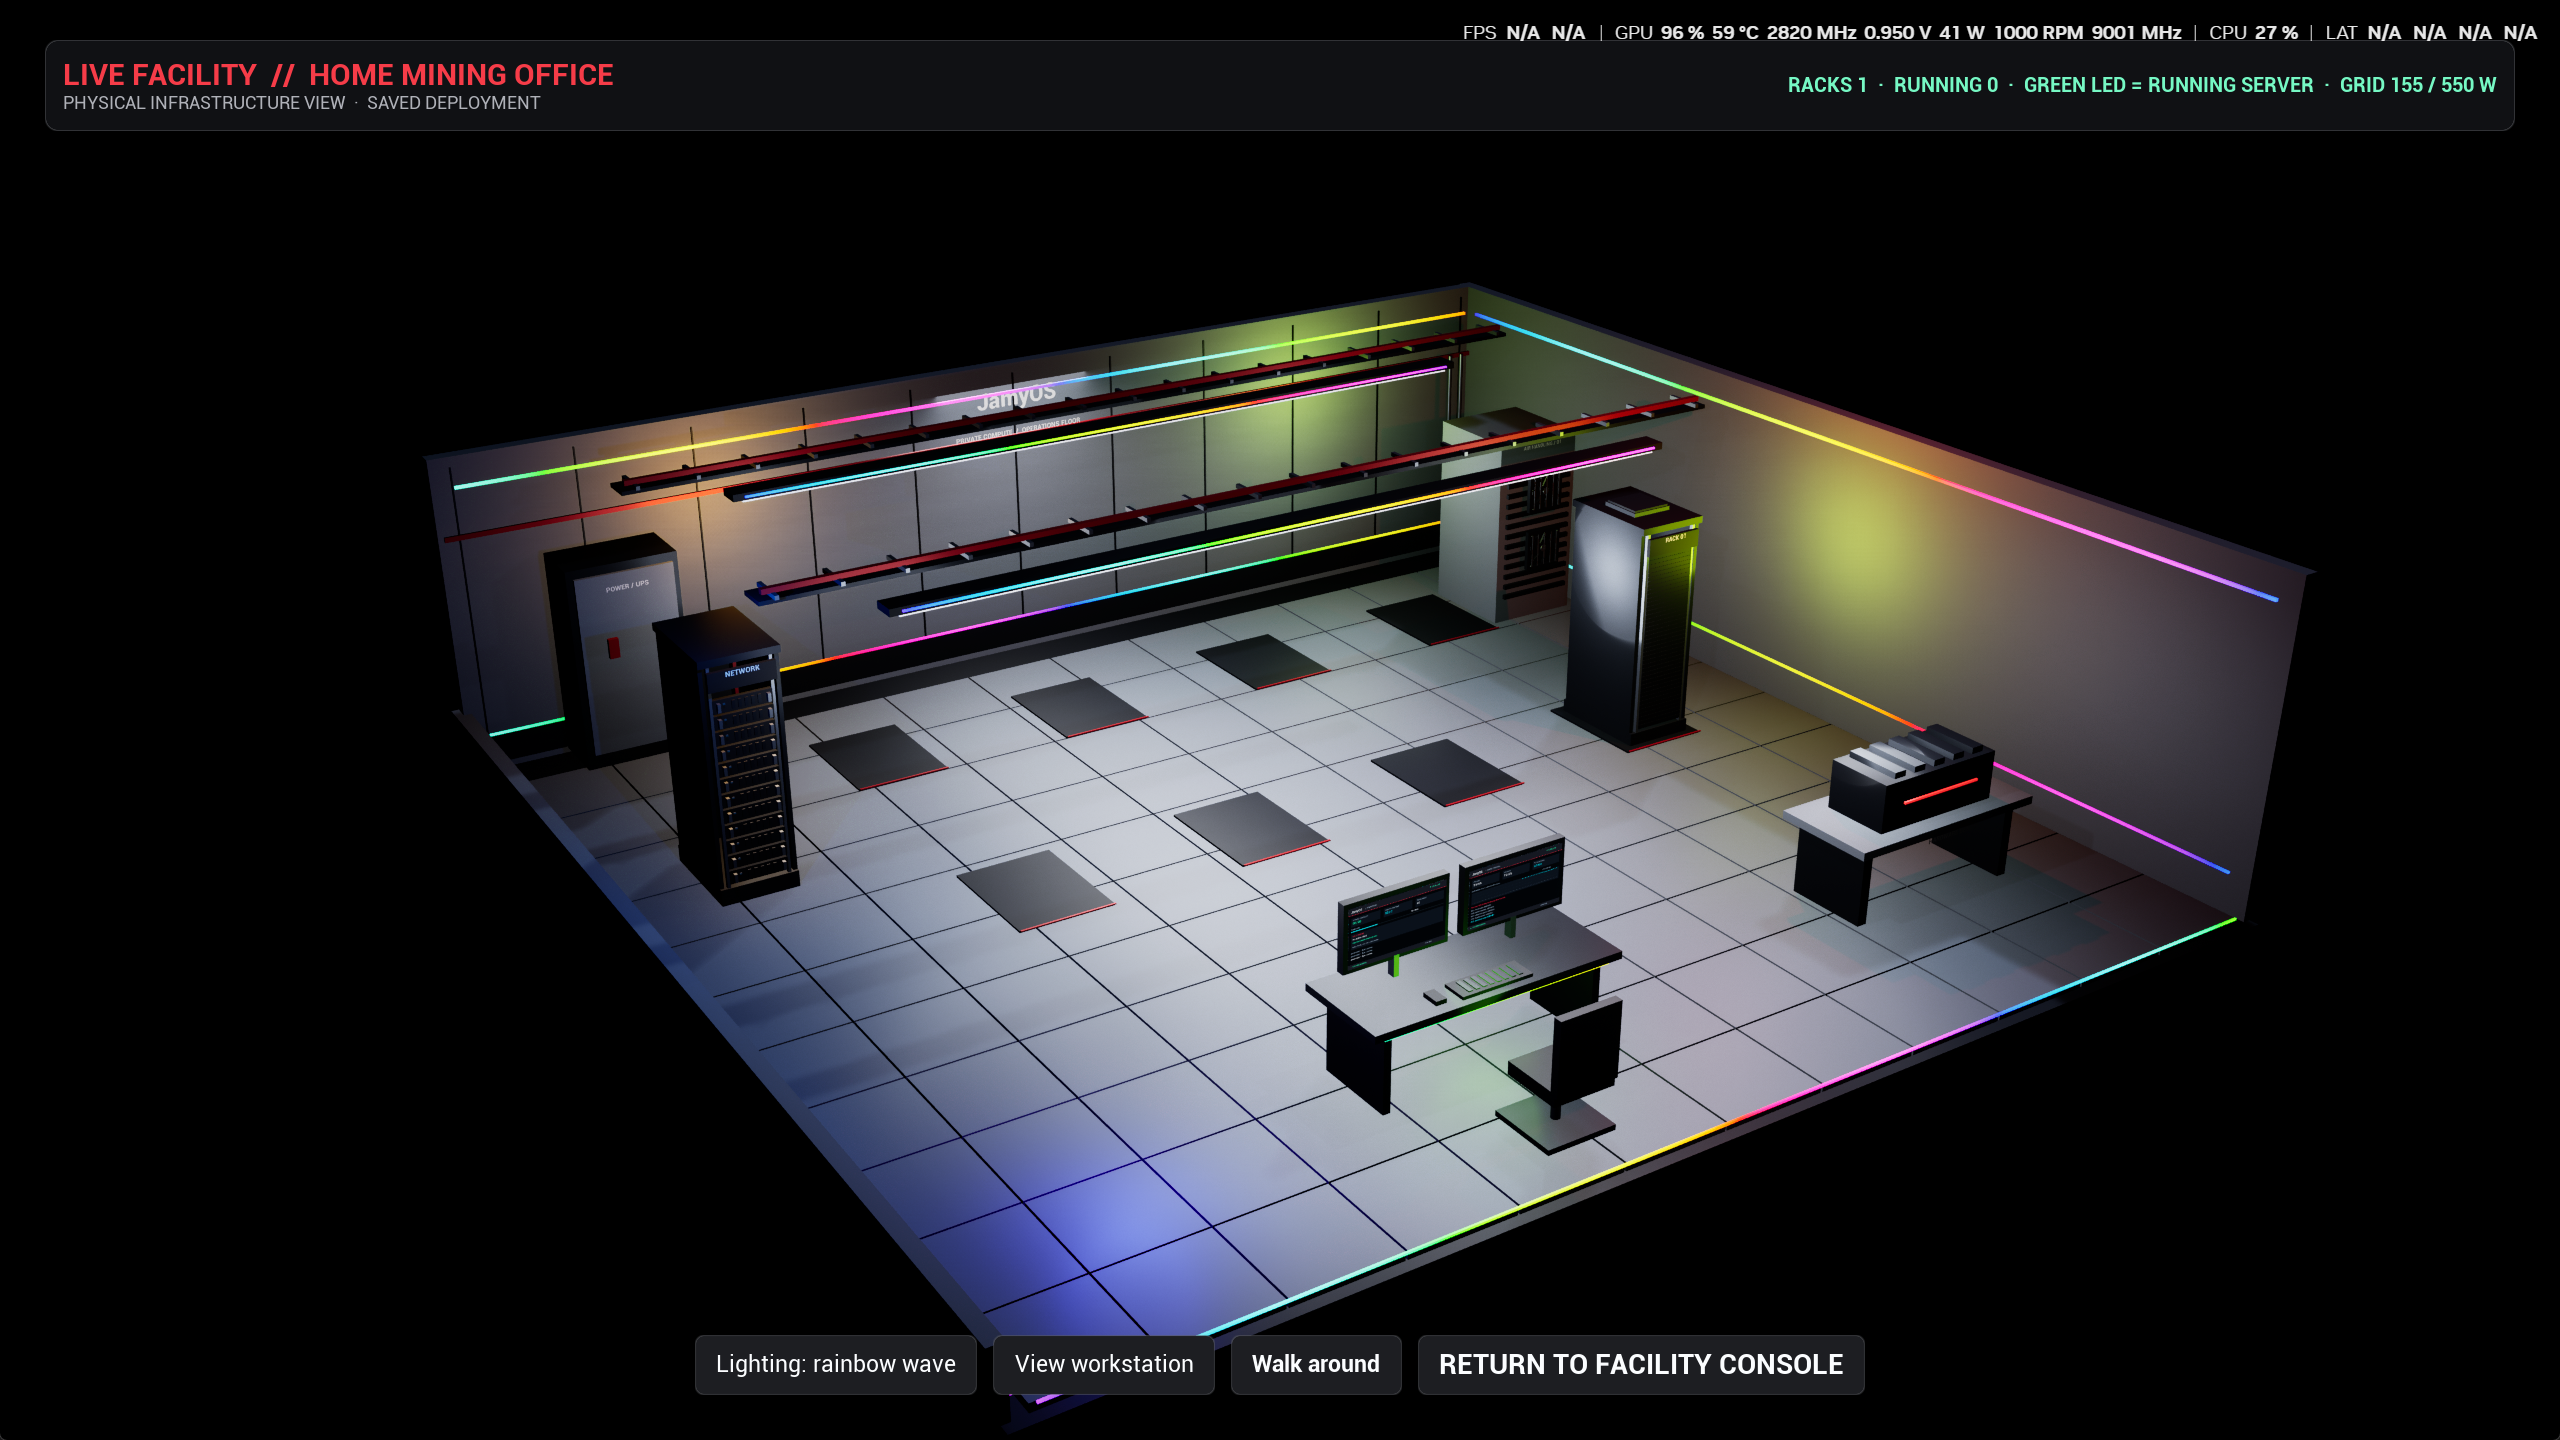Click the RUNNING 0 status label
This screenshot has height=1440, width=2560.
pos(1945,85)
